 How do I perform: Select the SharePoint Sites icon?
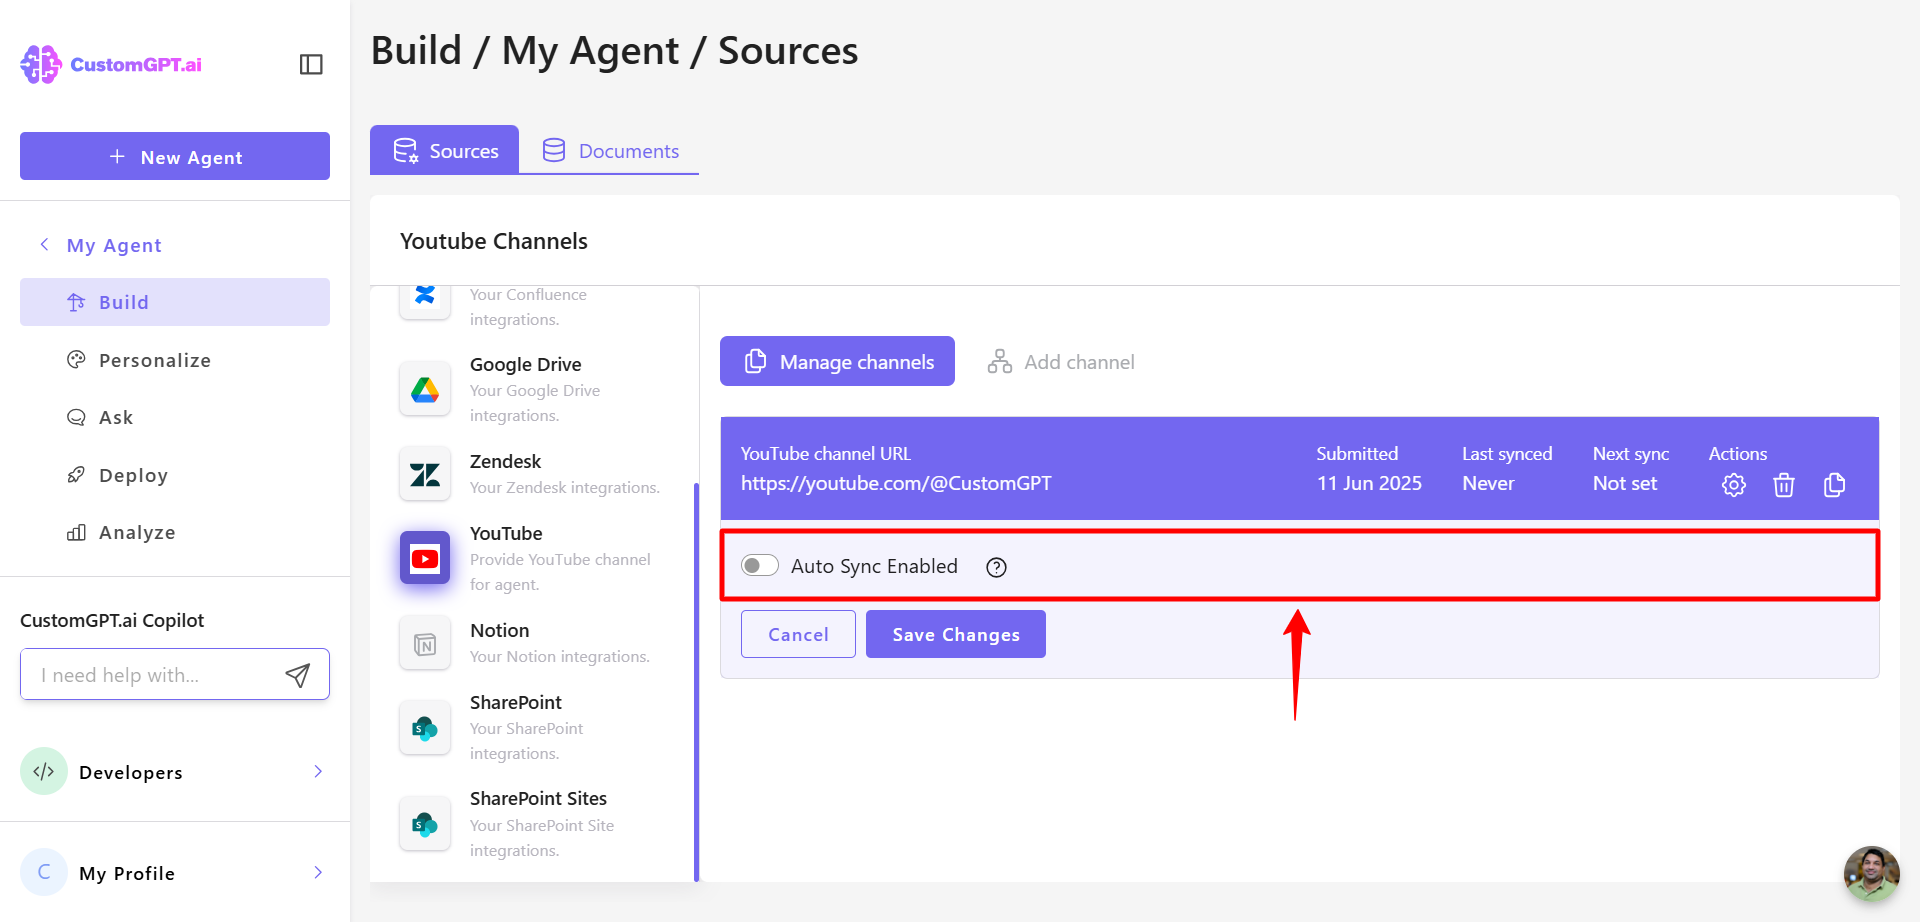click(425, 824)
